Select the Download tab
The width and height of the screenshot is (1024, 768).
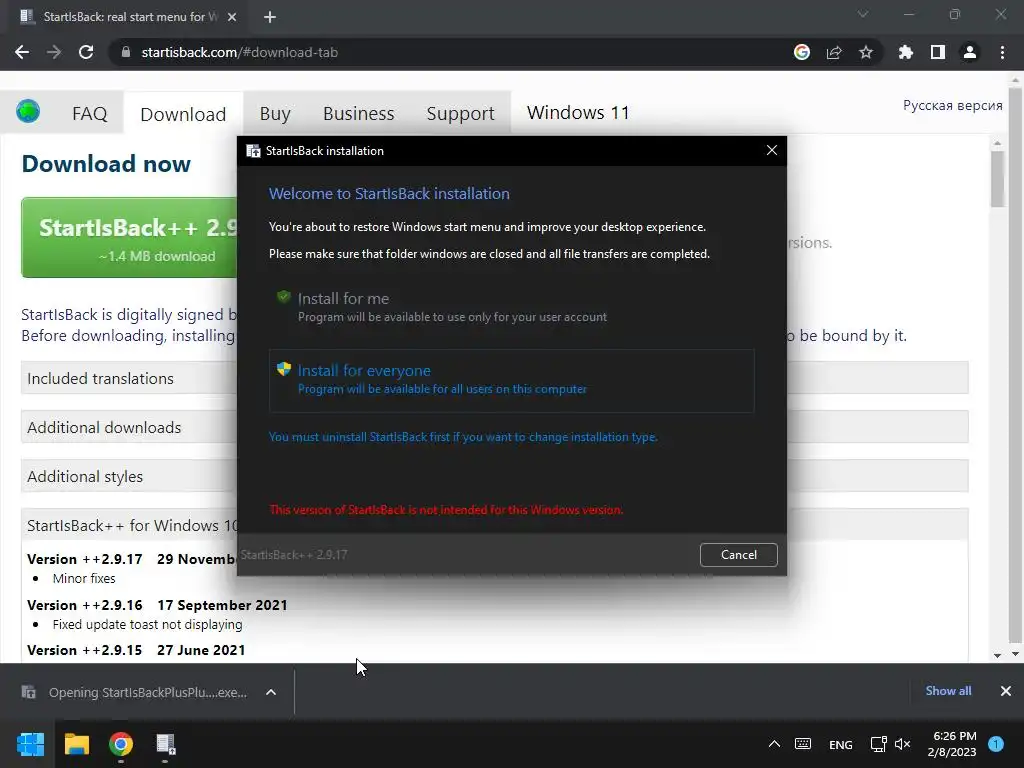pyautogui.click(x=184, y=114)
